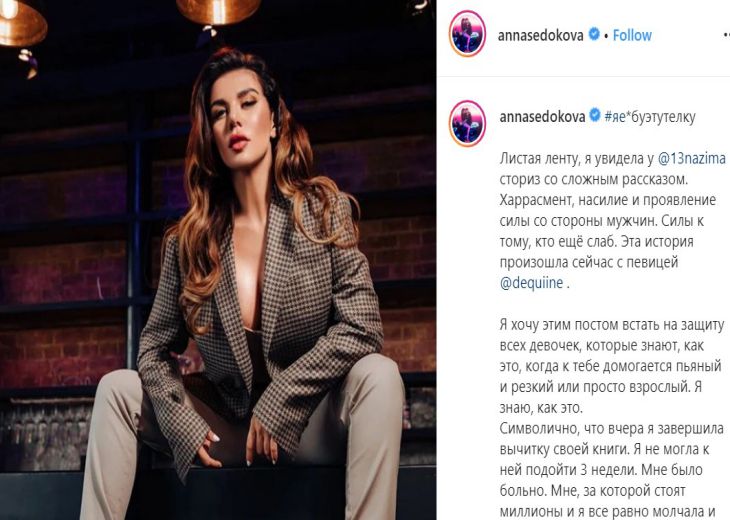Follow the annasedokova account
This screenshot has height=520, width=730.
coord(632,35)
